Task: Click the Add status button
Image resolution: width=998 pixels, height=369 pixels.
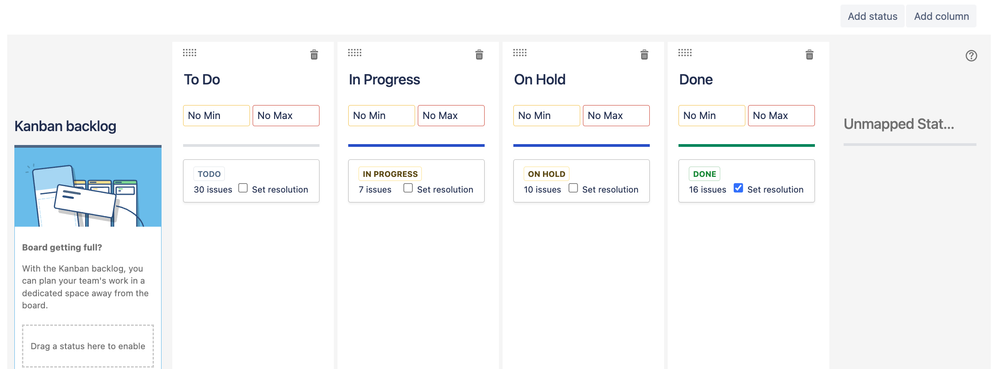Action: point(873,17)
